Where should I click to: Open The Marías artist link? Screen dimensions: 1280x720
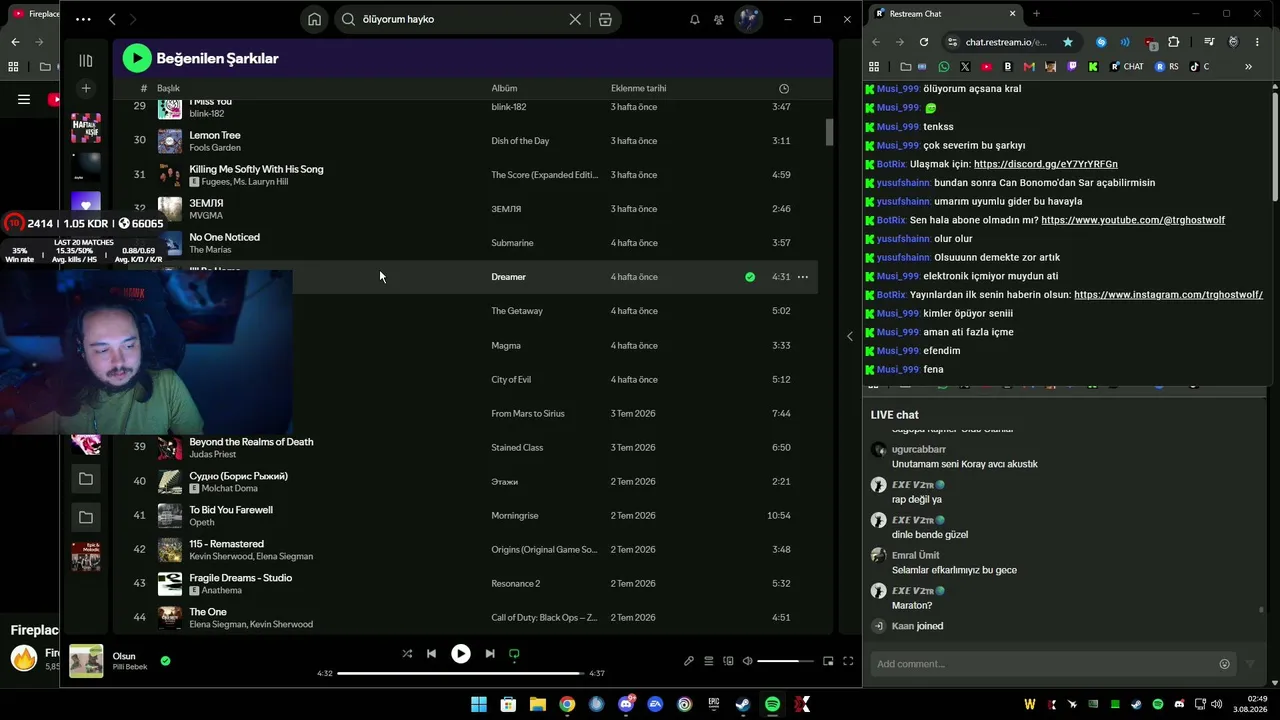tap(211, 250)
